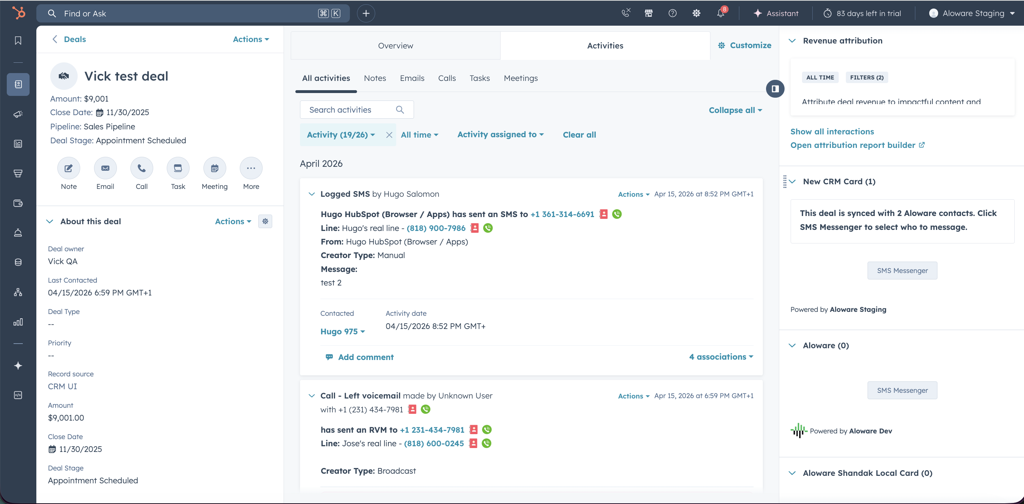Switch to the Overview tab
1024x504 pixels.
[x=396, y=46]
